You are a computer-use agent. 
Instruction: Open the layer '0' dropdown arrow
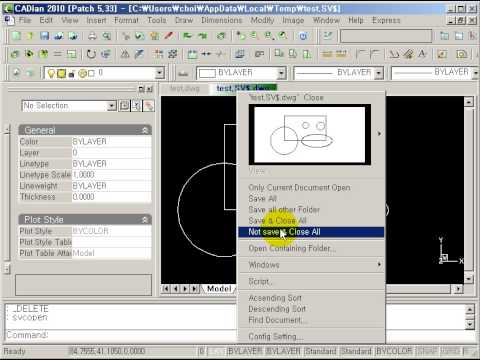click(159, 73)
